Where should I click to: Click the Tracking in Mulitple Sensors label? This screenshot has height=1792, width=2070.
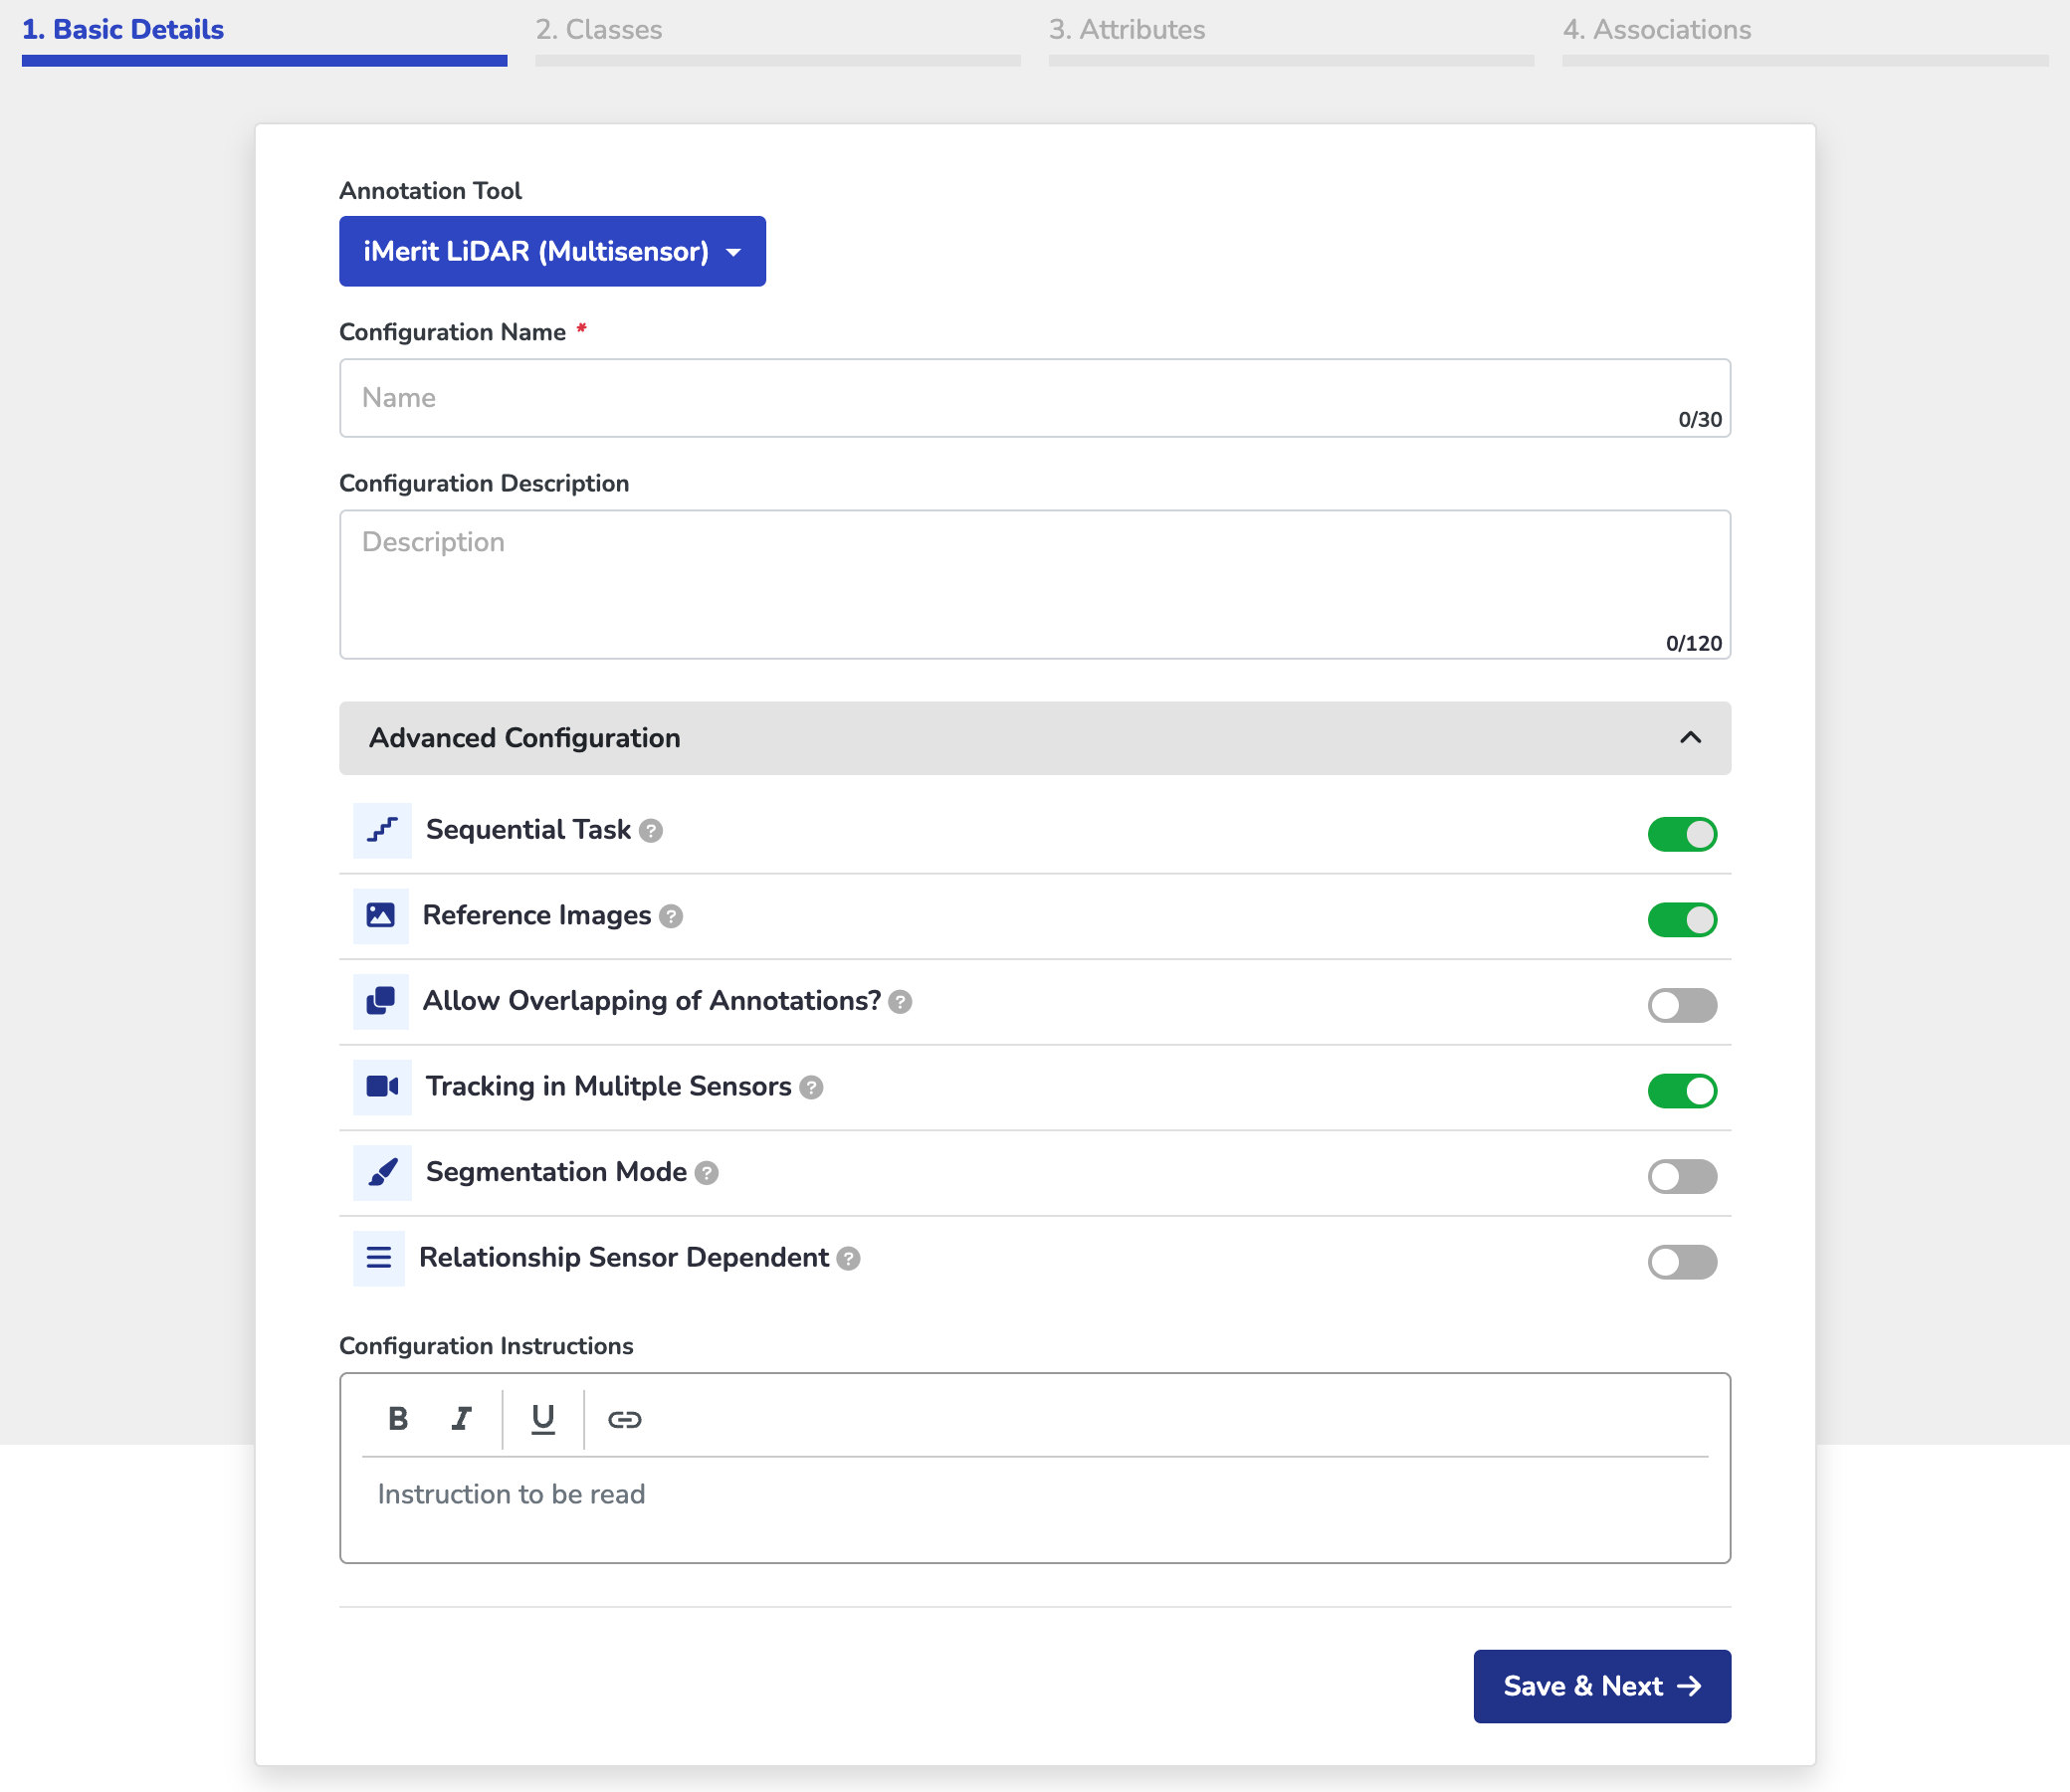(x=608, y=1086)
